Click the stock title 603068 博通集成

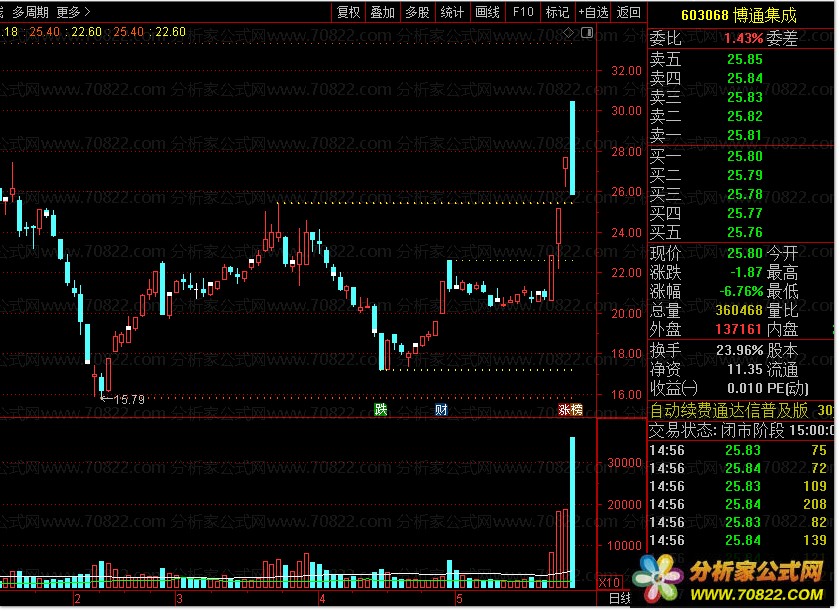[739, 15]
